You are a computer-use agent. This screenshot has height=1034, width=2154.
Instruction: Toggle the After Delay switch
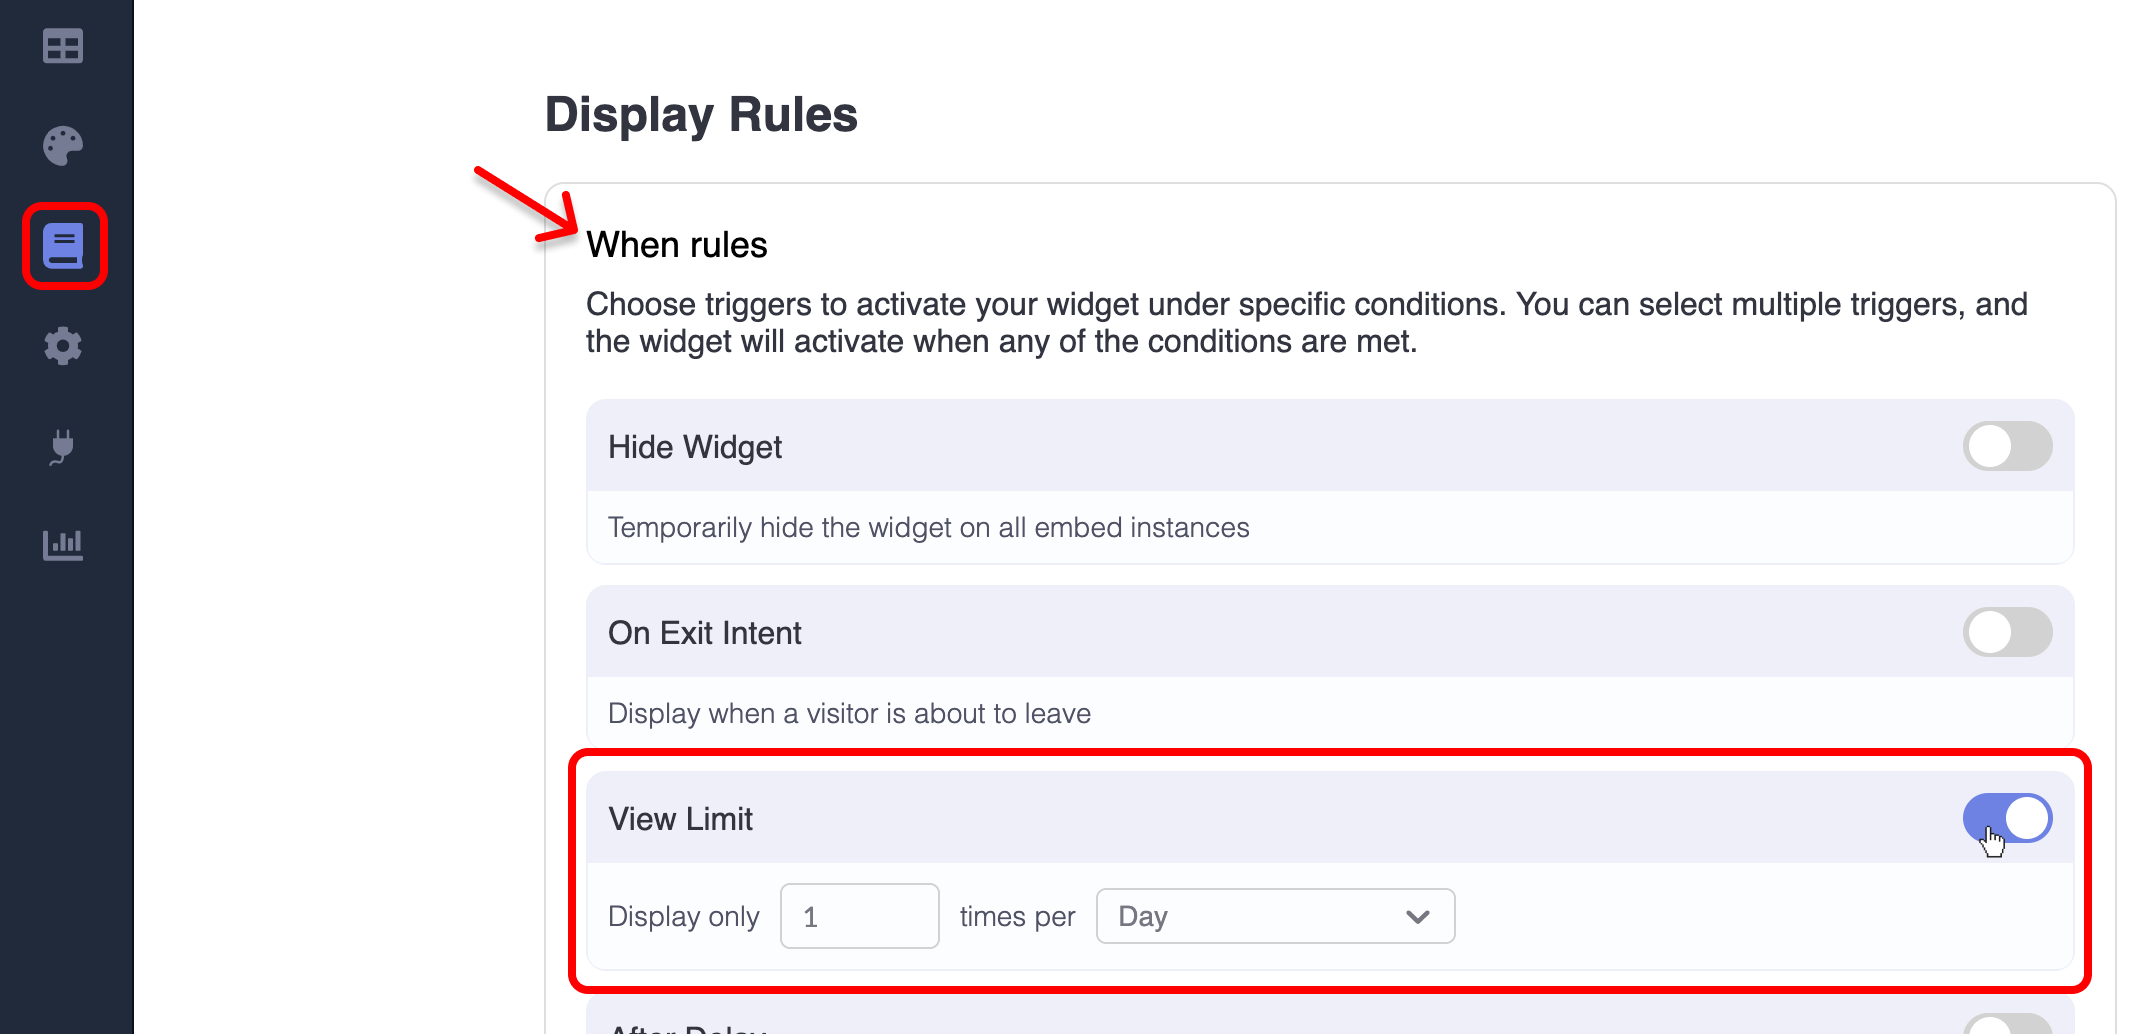tap(2007, 1026)
